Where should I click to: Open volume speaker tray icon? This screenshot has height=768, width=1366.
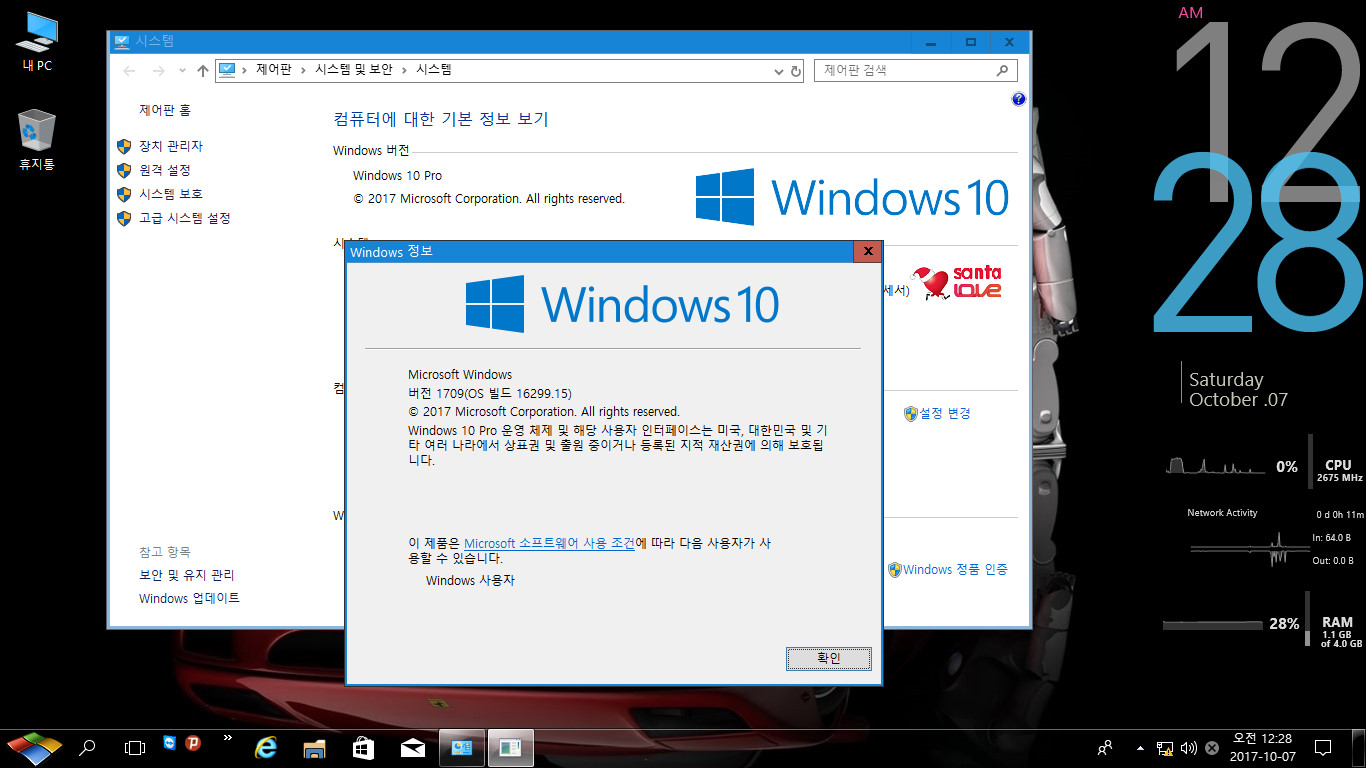tap(1189, 747)
